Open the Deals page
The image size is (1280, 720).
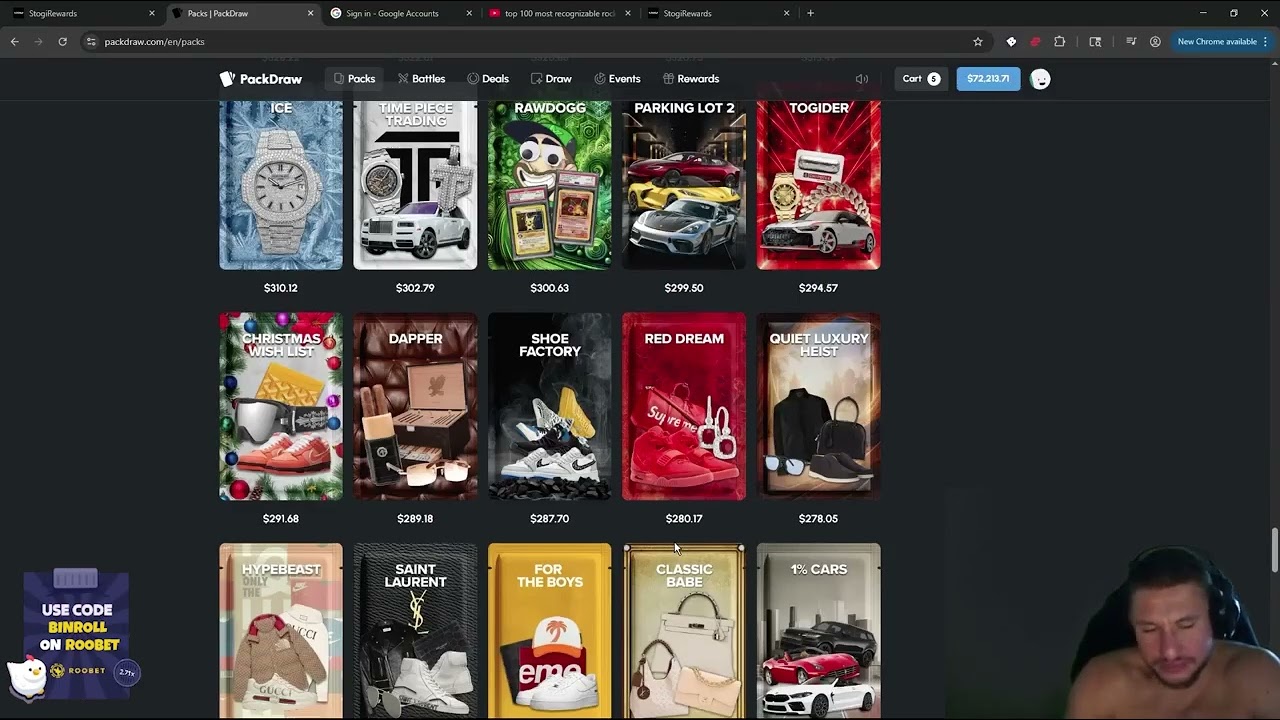(488, 79)
